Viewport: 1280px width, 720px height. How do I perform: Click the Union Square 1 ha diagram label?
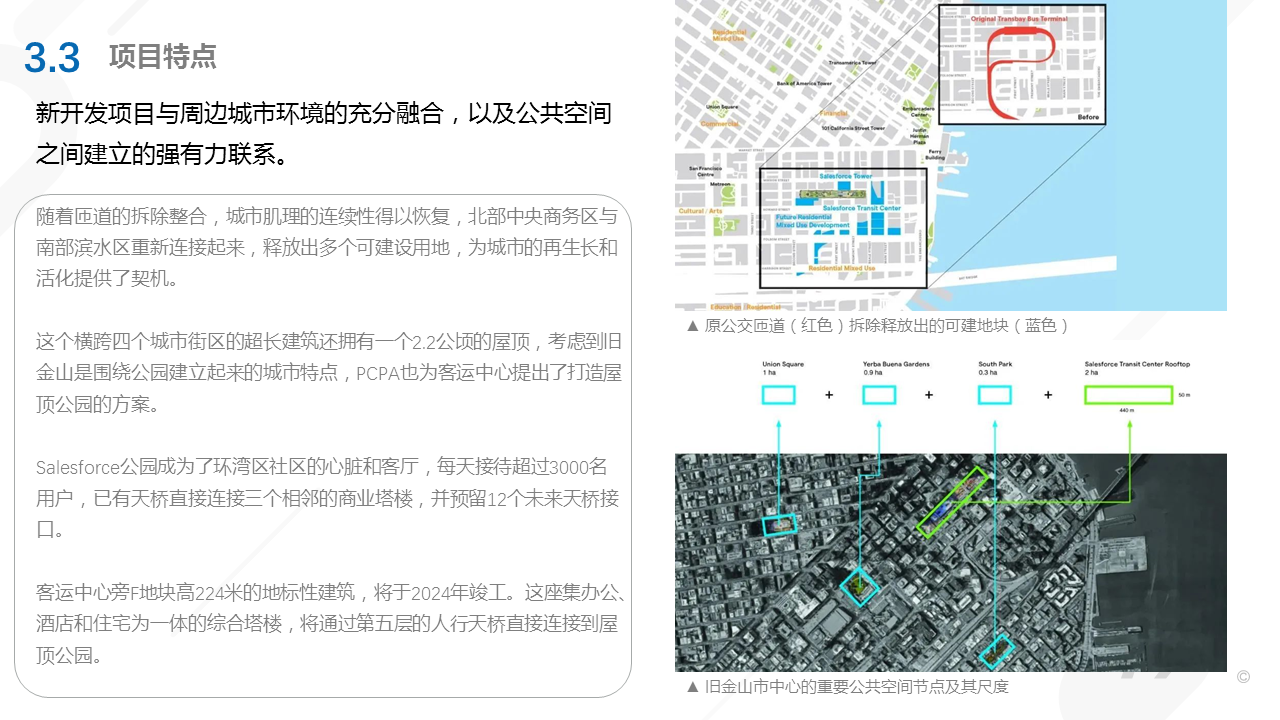pyautogui.click(x=783, y=368)
